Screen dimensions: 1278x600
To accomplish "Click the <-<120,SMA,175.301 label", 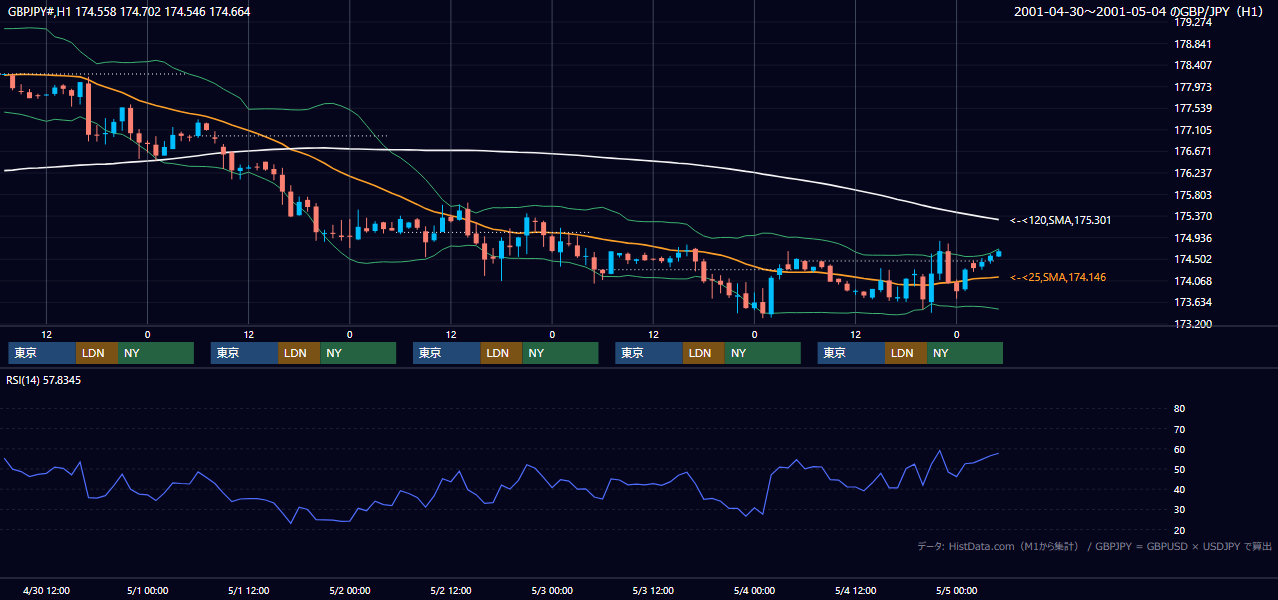I will (x=1058, y=220).
